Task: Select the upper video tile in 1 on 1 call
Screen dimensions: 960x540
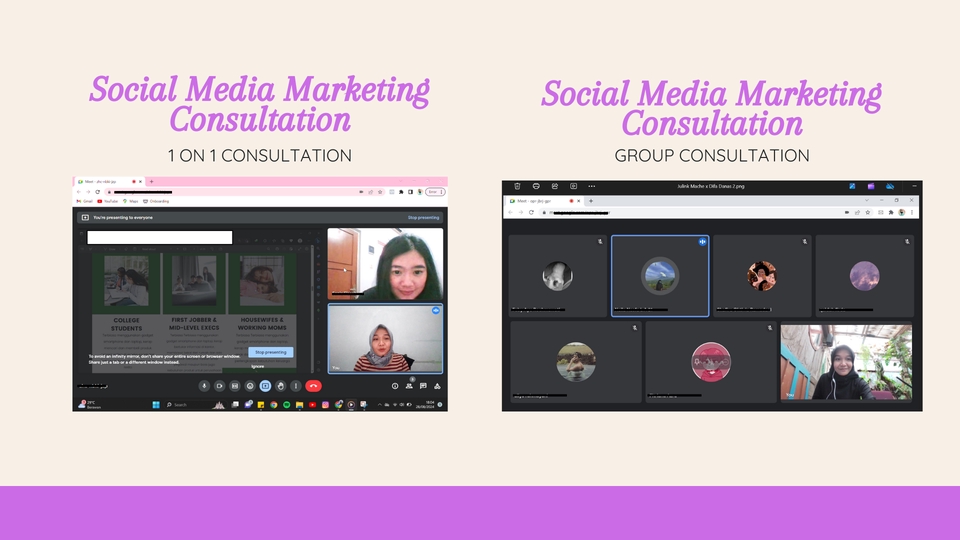Action: click(x=385, y=264)
